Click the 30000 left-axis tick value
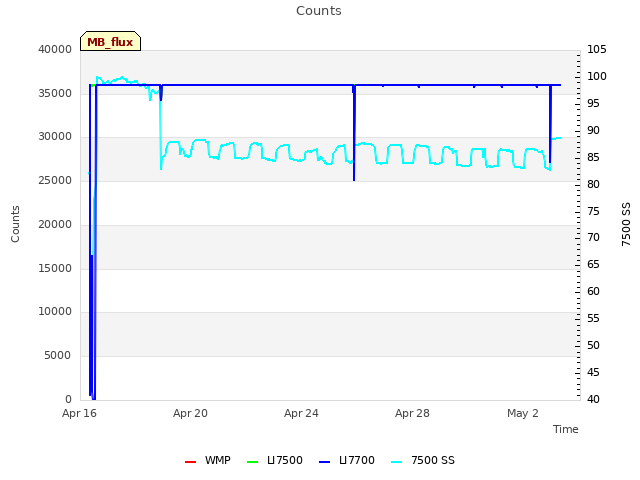 pyautogui.click(x=55, y=136)
